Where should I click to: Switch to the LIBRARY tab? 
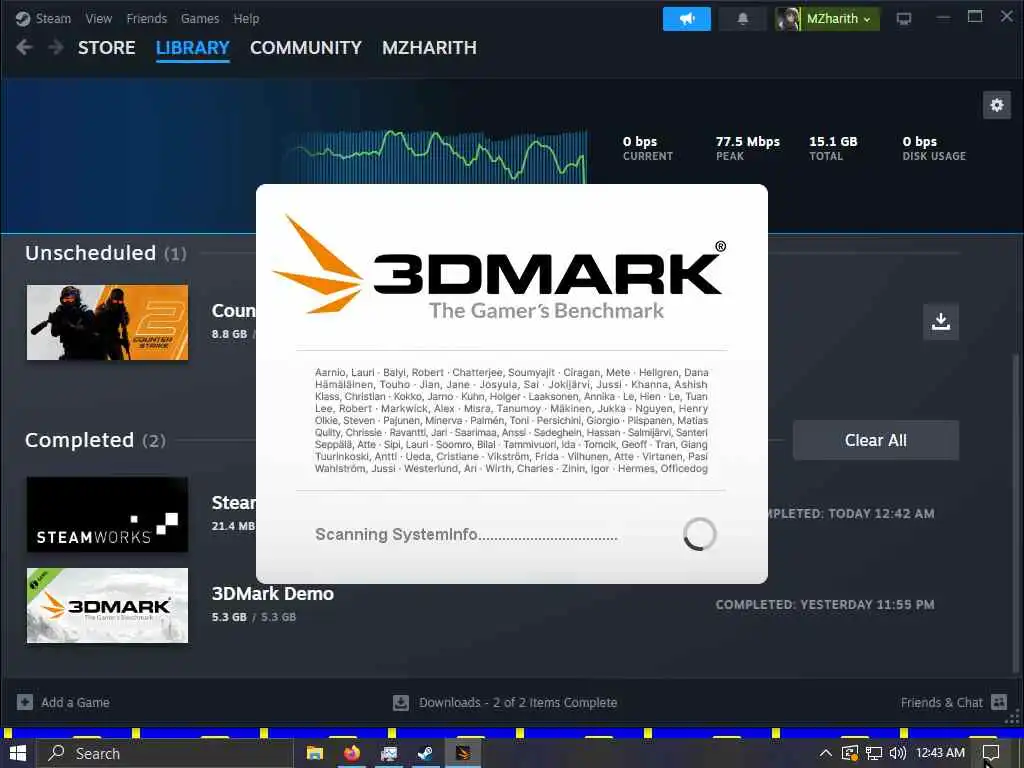coord(193,48)
